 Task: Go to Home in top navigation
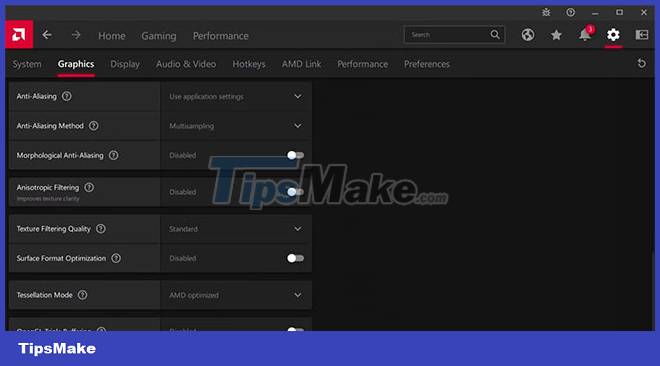[112, 36]
